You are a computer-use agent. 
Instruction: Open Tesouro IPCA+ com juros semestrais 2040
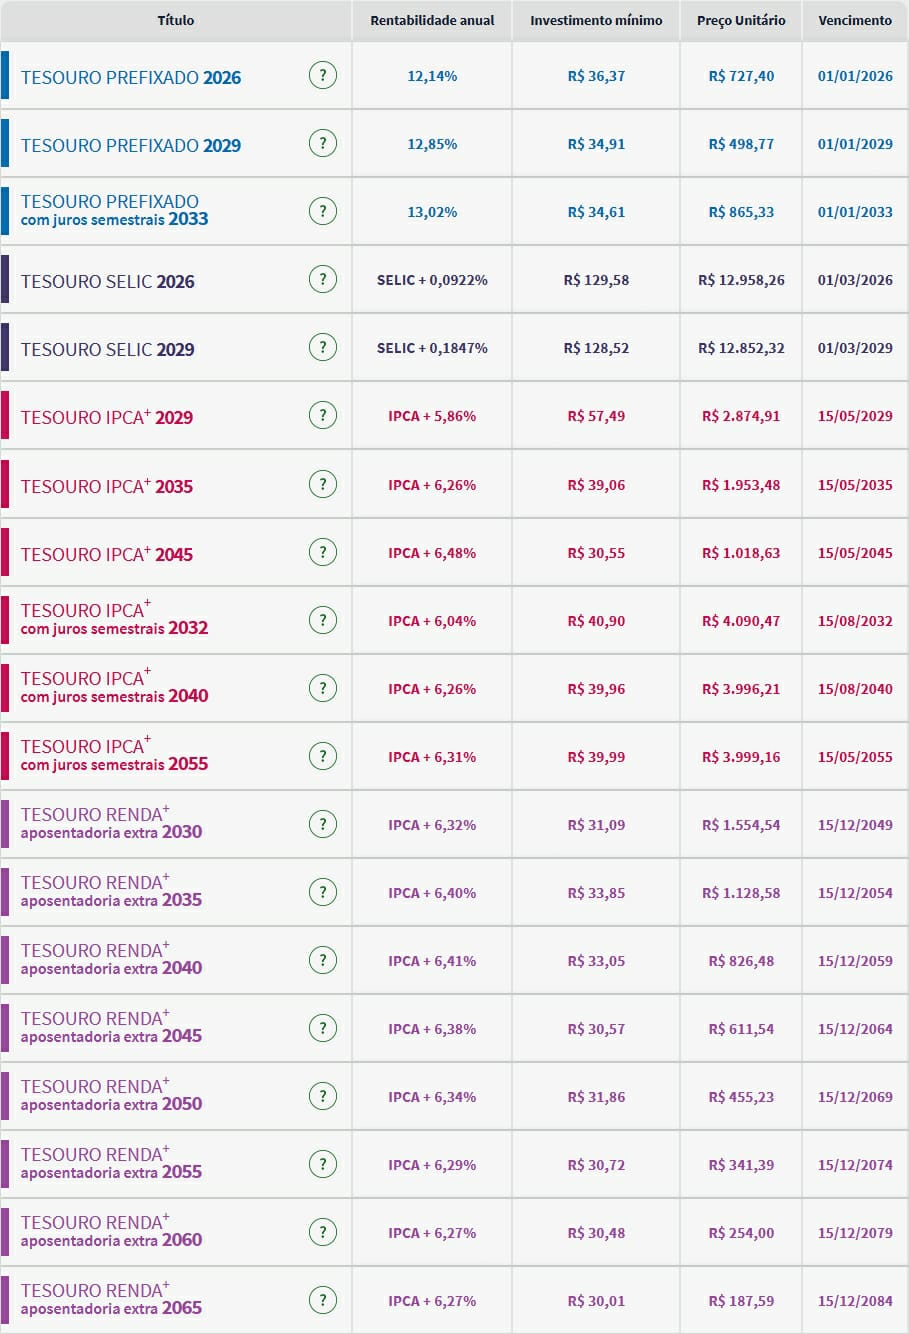coord(115,686)
